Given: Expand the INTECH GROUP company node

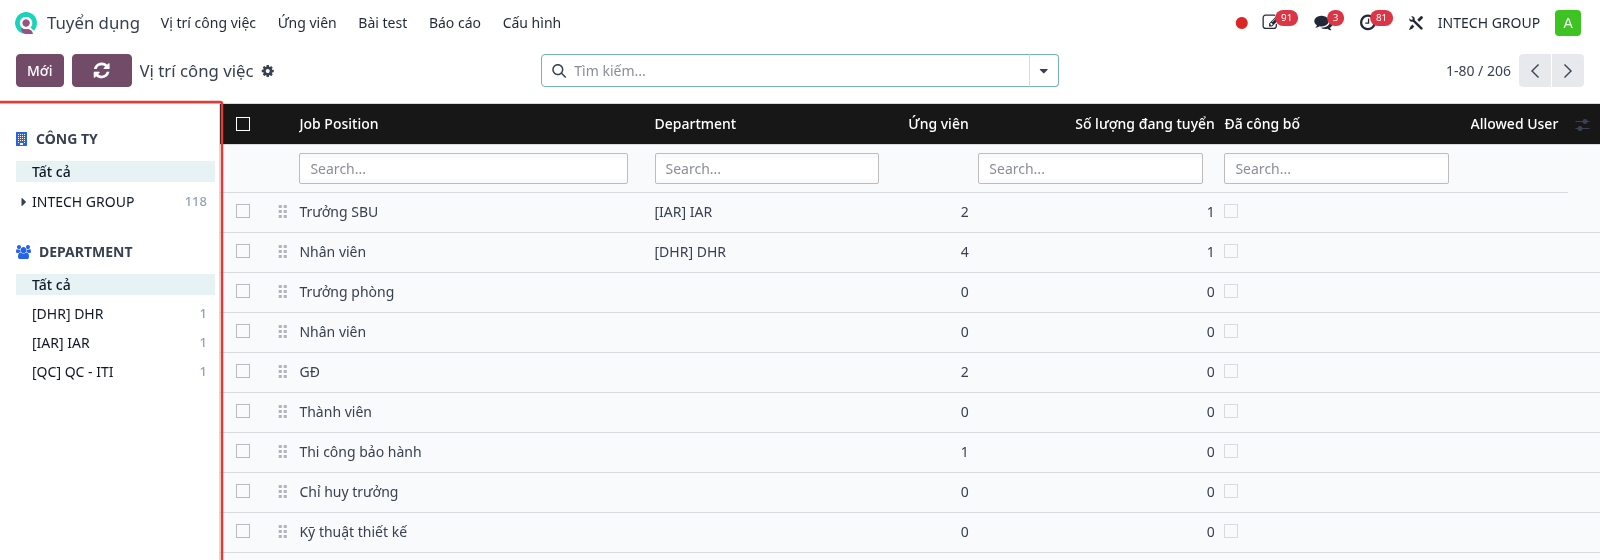Looking at the screenshot, I should [23, 202].
